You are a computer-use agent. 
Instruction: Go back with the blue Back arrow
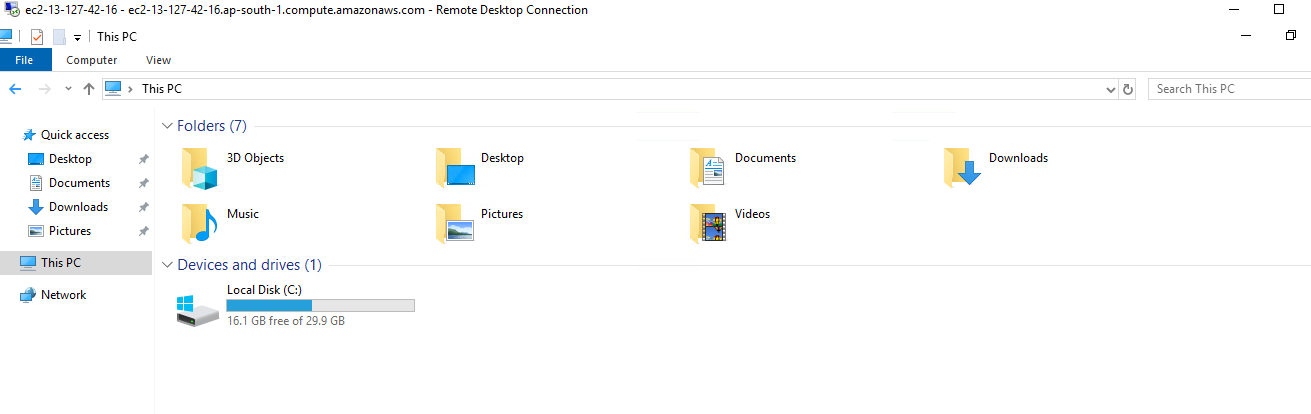(x=15, y=89)
